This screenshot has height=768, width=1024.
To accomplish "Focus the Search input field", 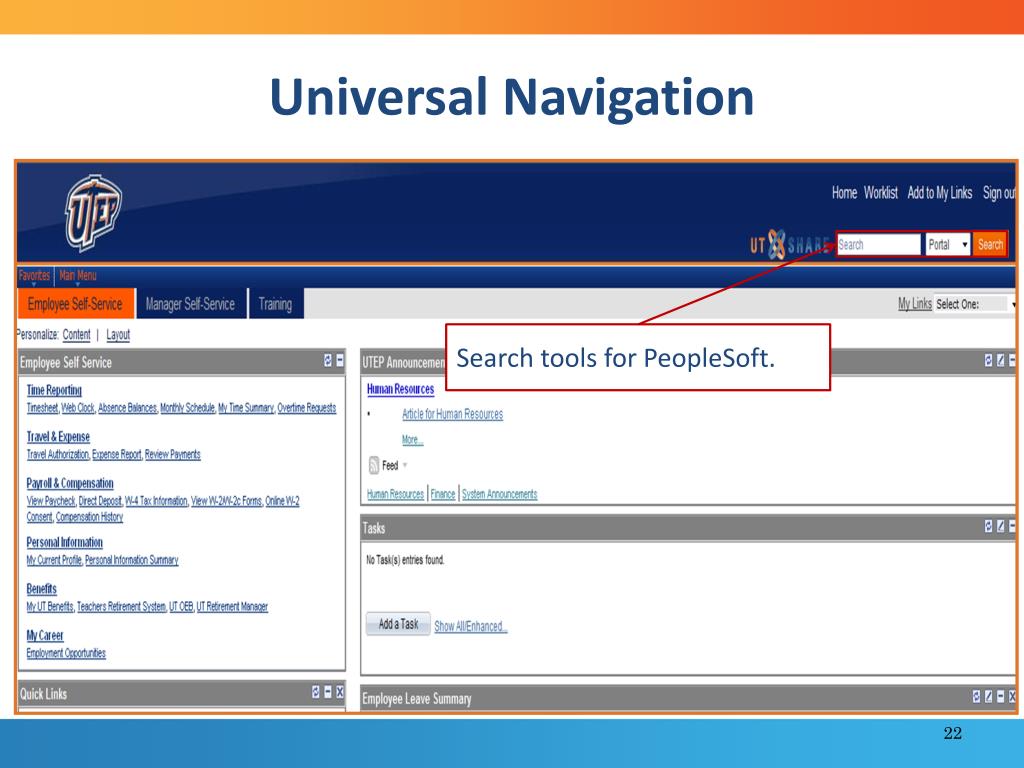I will click(878, 245).
